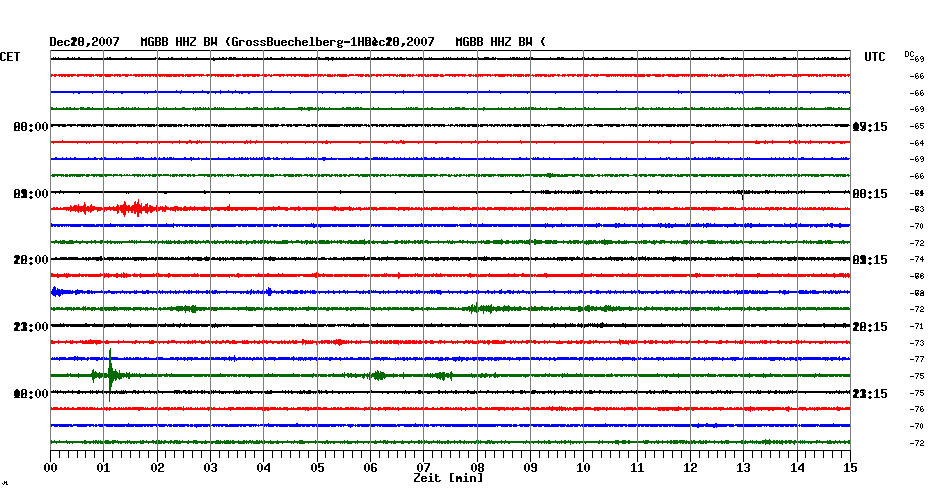Image resolution: width=930 pixels, height=494 pixels.
Task: Click the DC offset value -63
Action: click(x=917, y=209)
